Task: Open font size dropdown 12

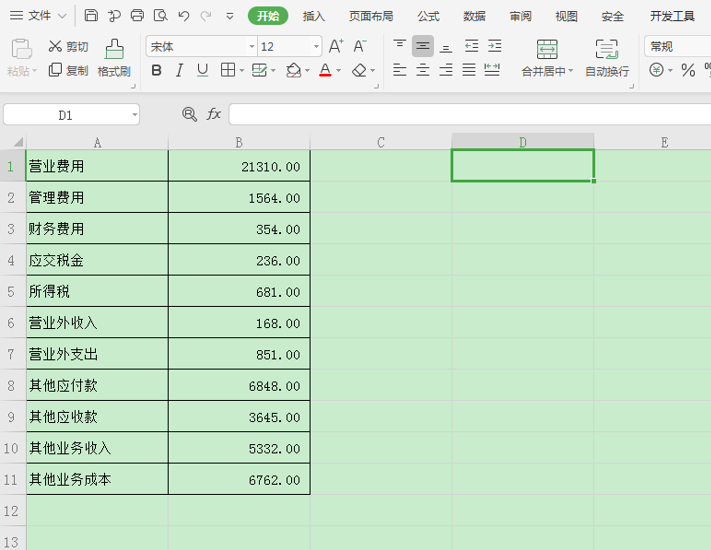Action: [316, 46]
